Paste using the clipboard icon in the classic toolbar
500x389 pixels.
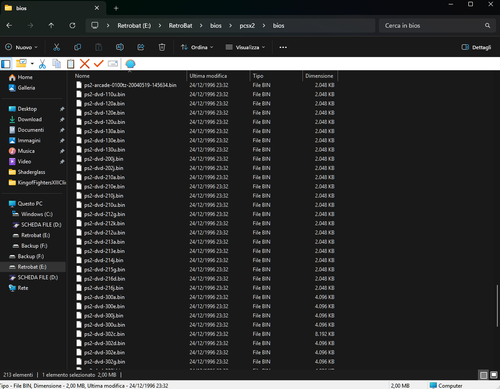tap(70, 63)
